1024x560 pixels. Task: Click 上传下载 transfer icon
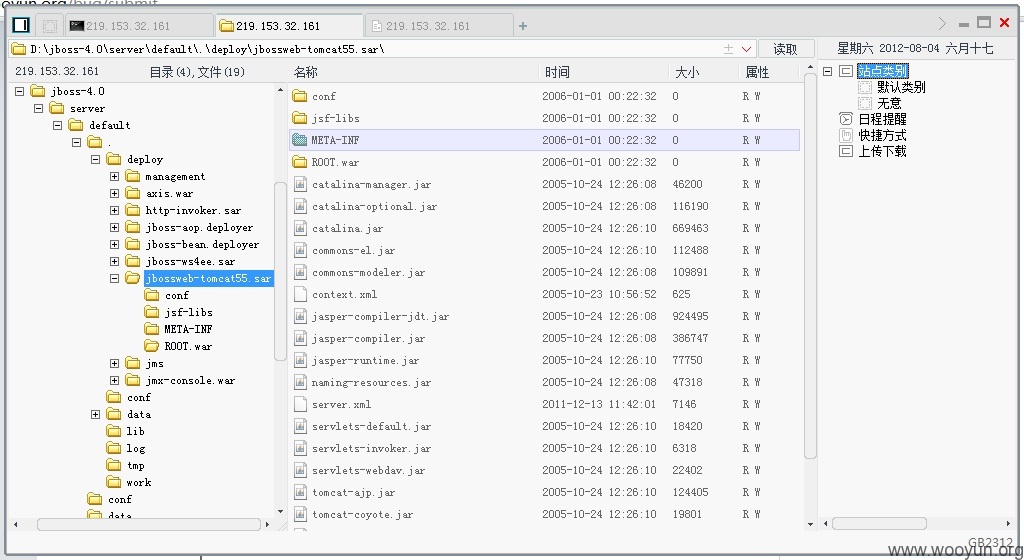coord(846,151)
